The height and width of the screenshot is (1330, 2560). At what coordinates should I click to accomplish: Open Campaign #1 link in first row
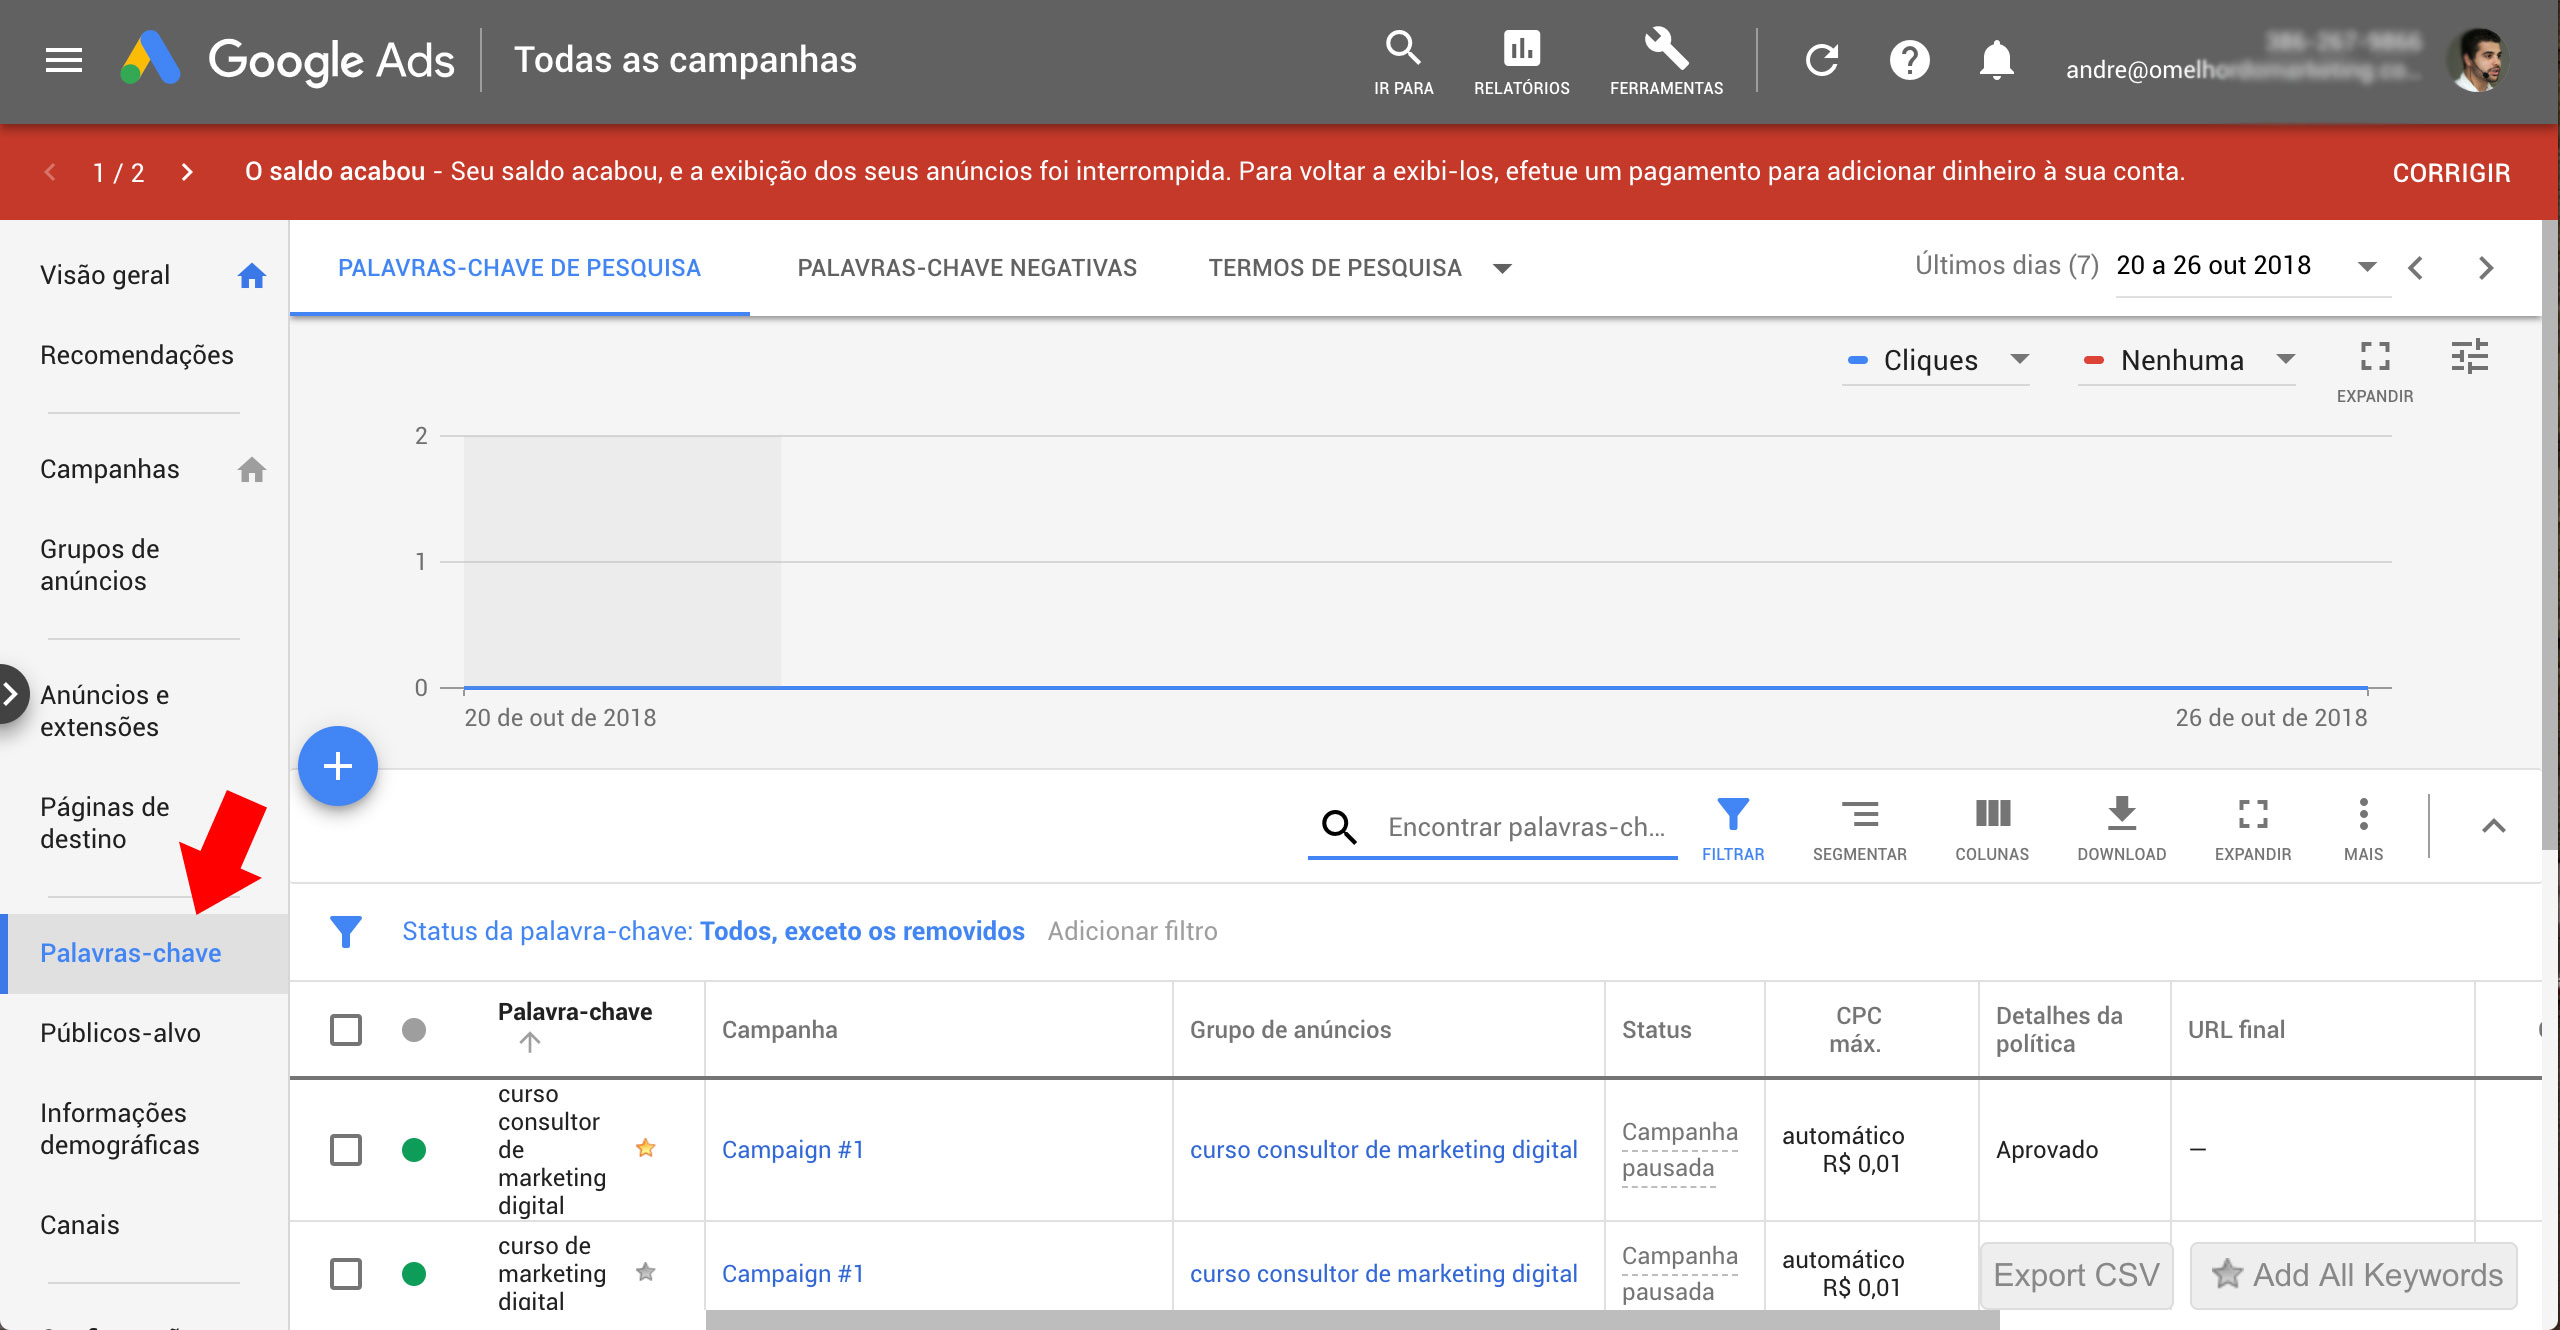(792, 1149)
